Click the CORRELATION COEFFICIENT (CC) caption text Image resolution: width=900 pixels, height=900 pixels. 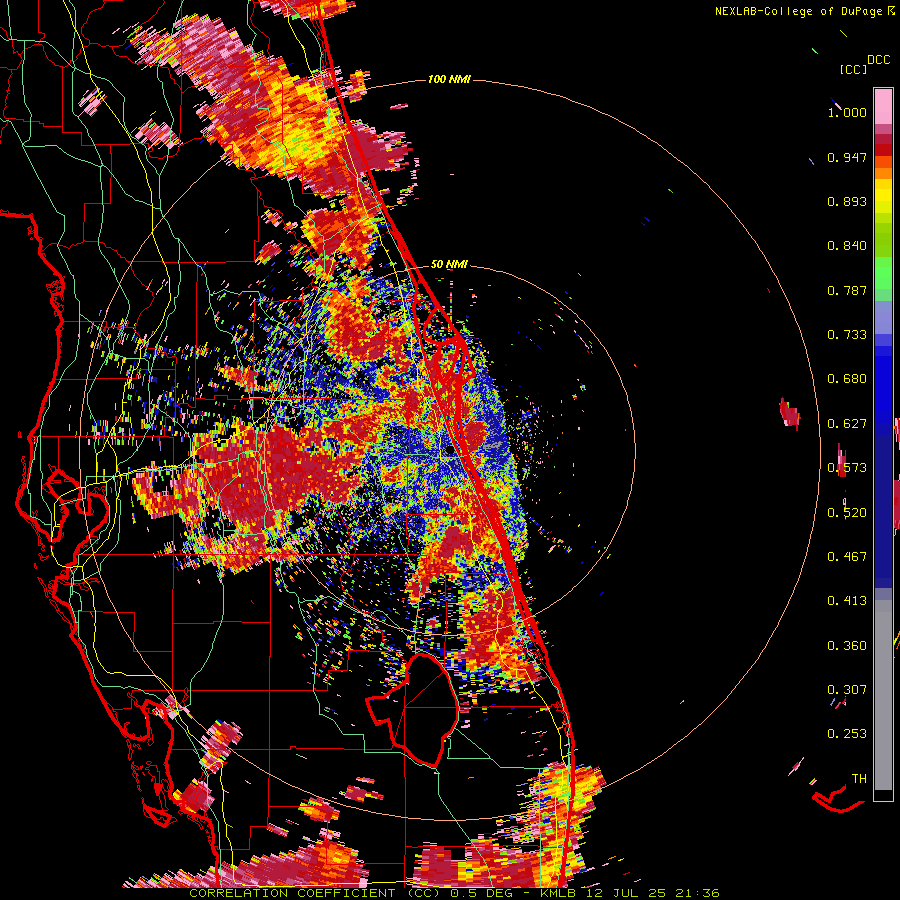[315, 893]
